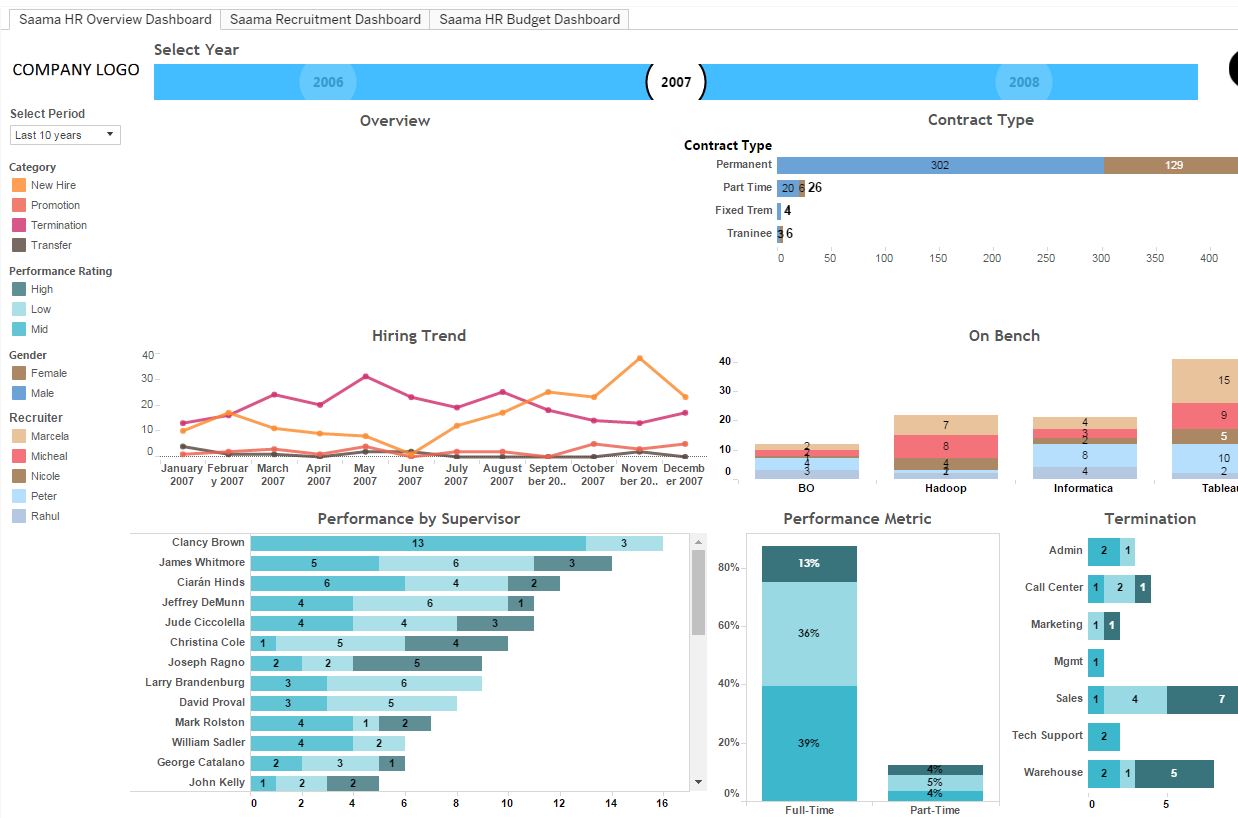The image size is (1238, 818).
Task: Select year 2006 on the year slider
Action: point(328,82)
